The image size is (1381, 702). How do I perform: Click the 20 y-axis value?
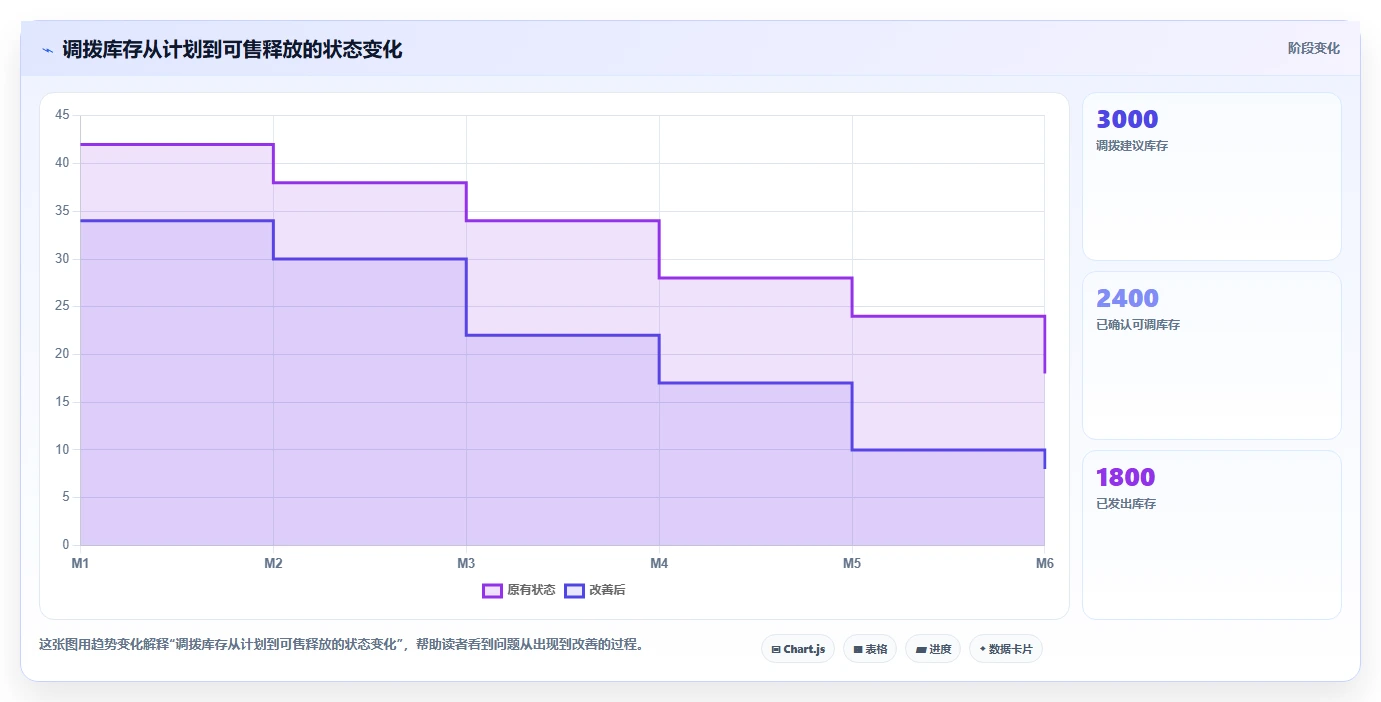(62, 354)
